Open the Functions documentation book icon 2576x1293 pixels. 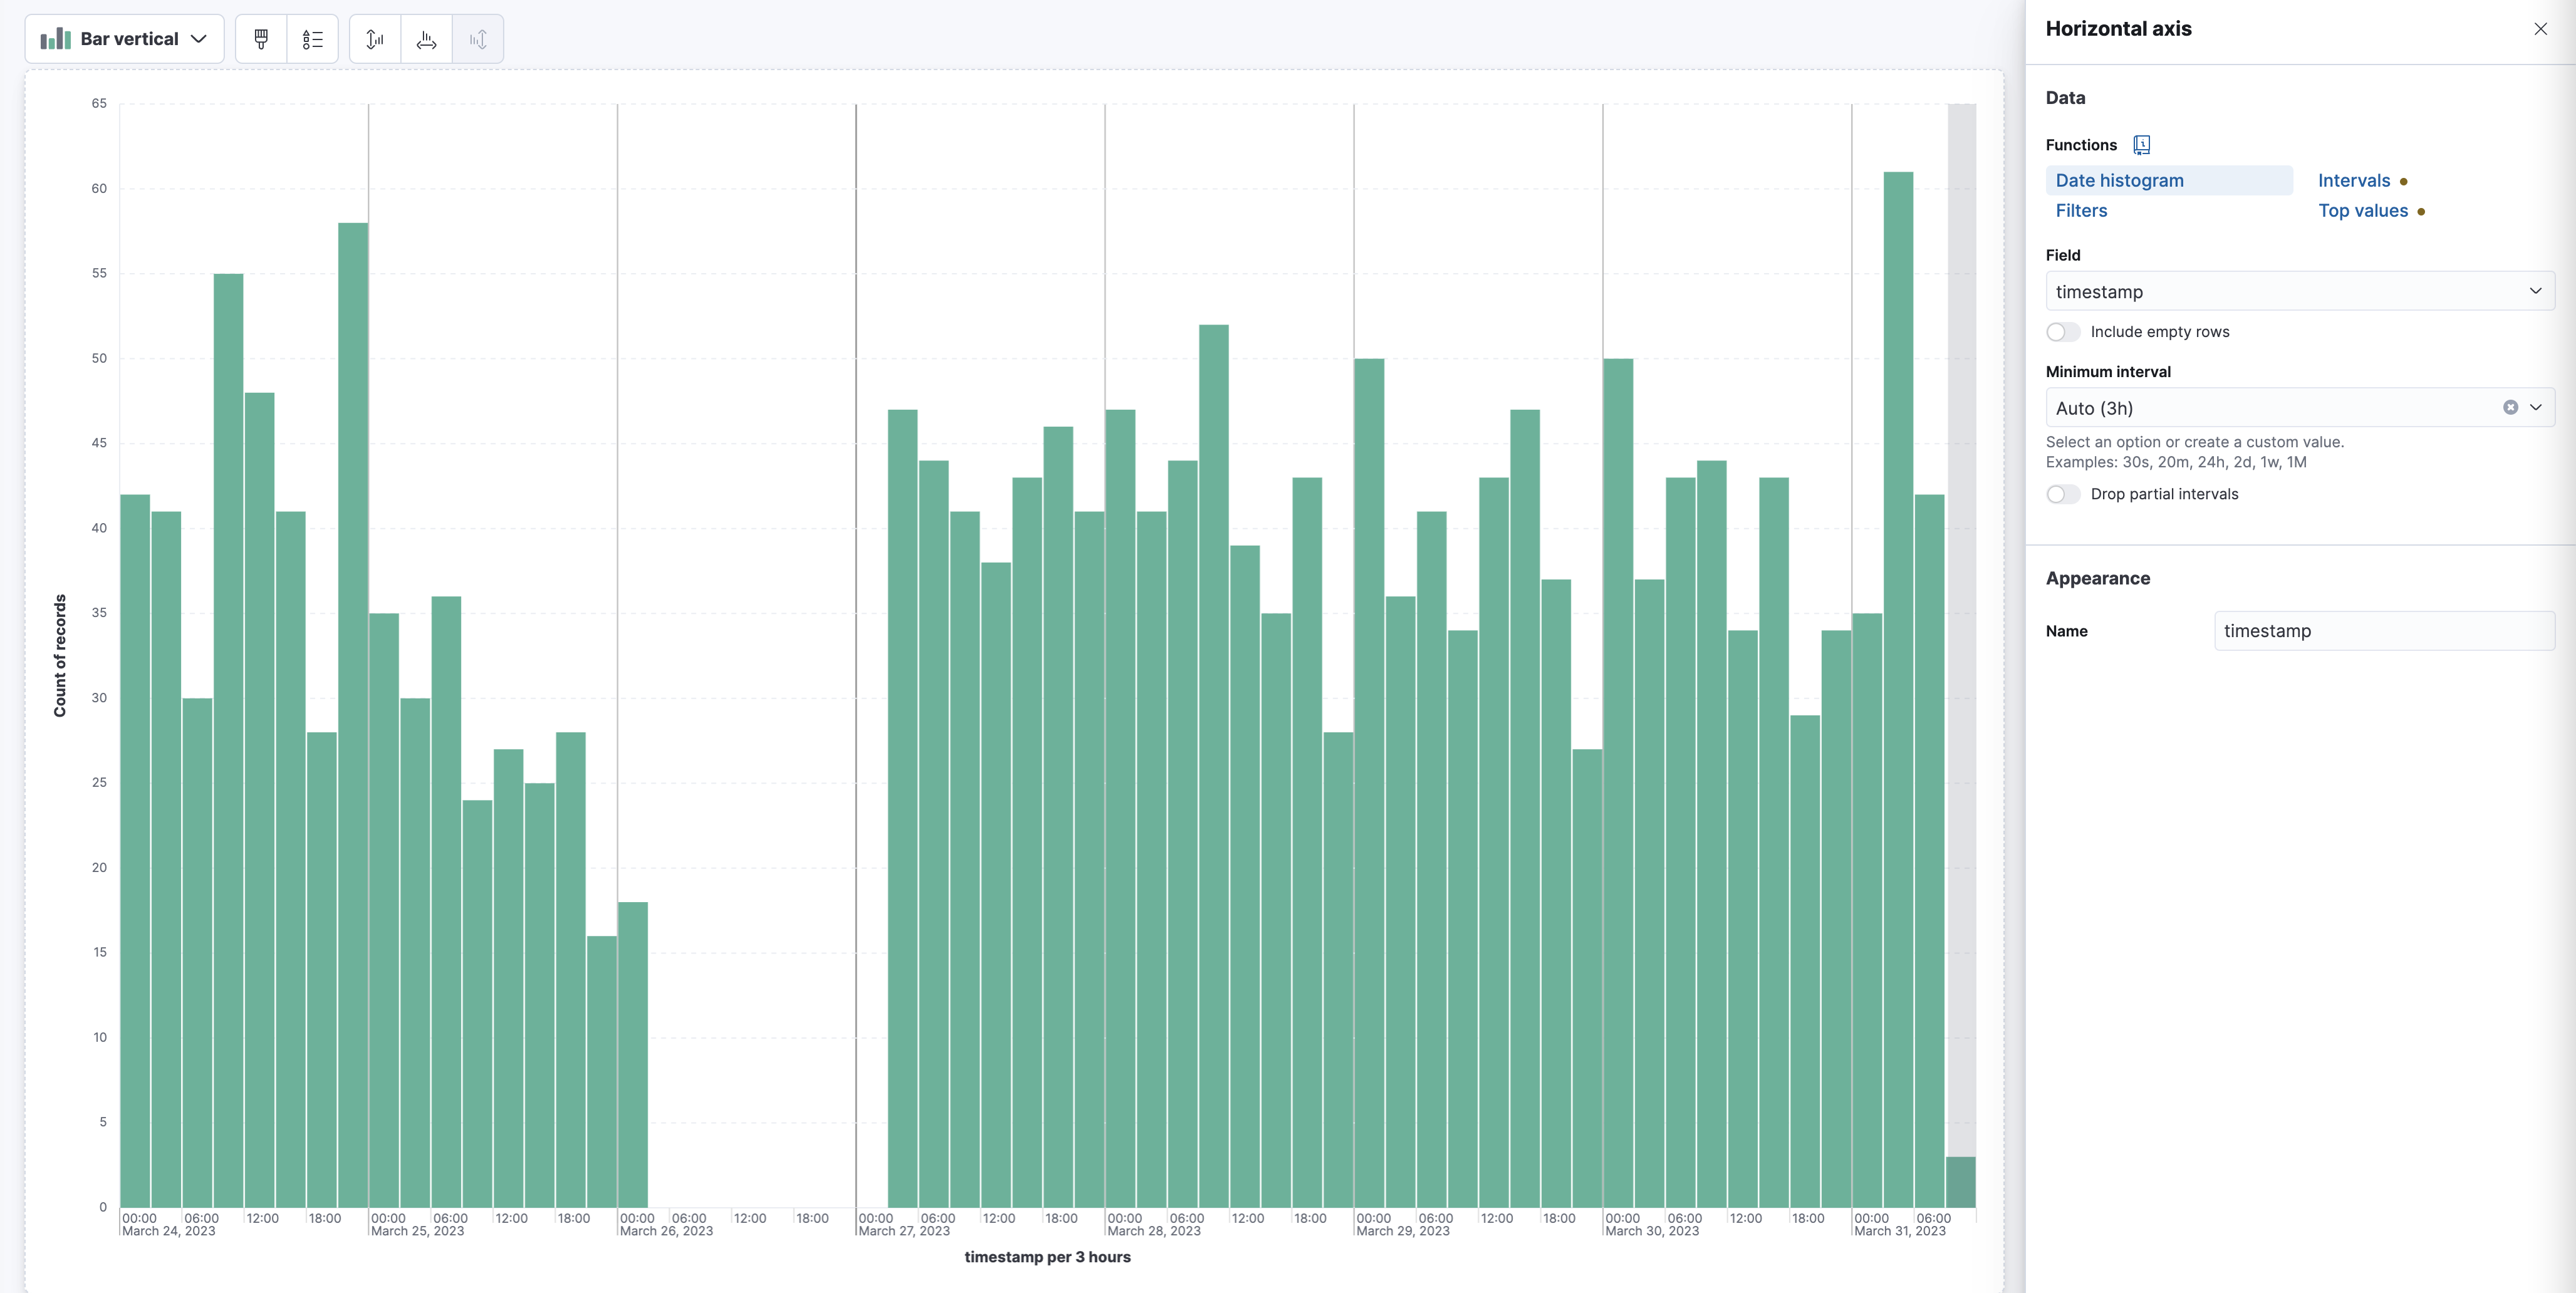tap(2142, 145)
